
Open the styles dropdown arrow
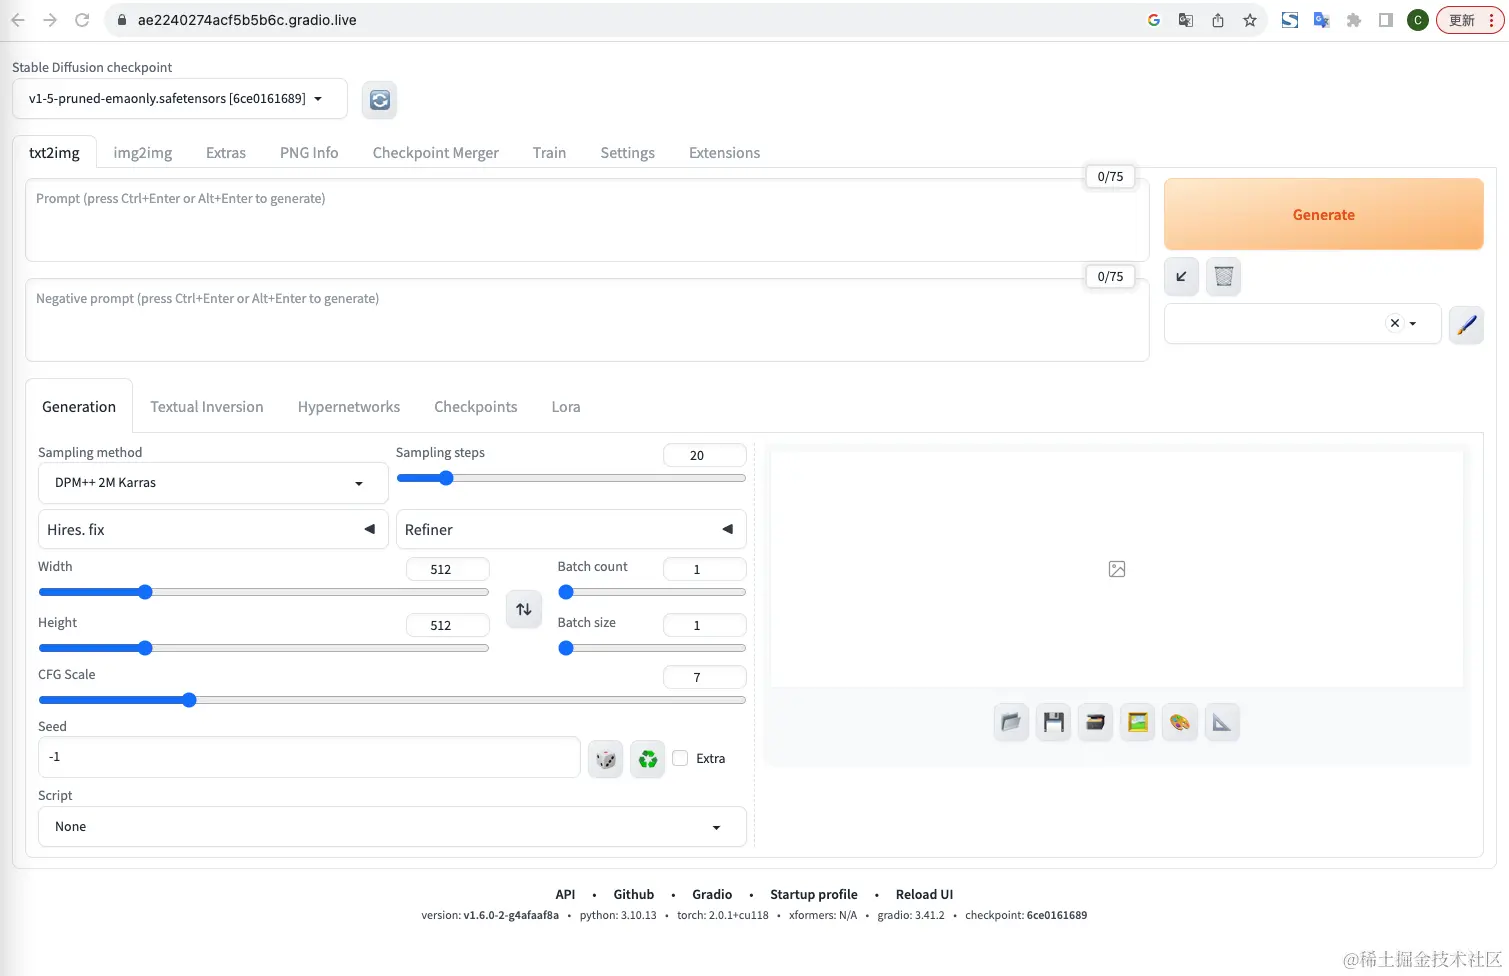coord(1413,323)
